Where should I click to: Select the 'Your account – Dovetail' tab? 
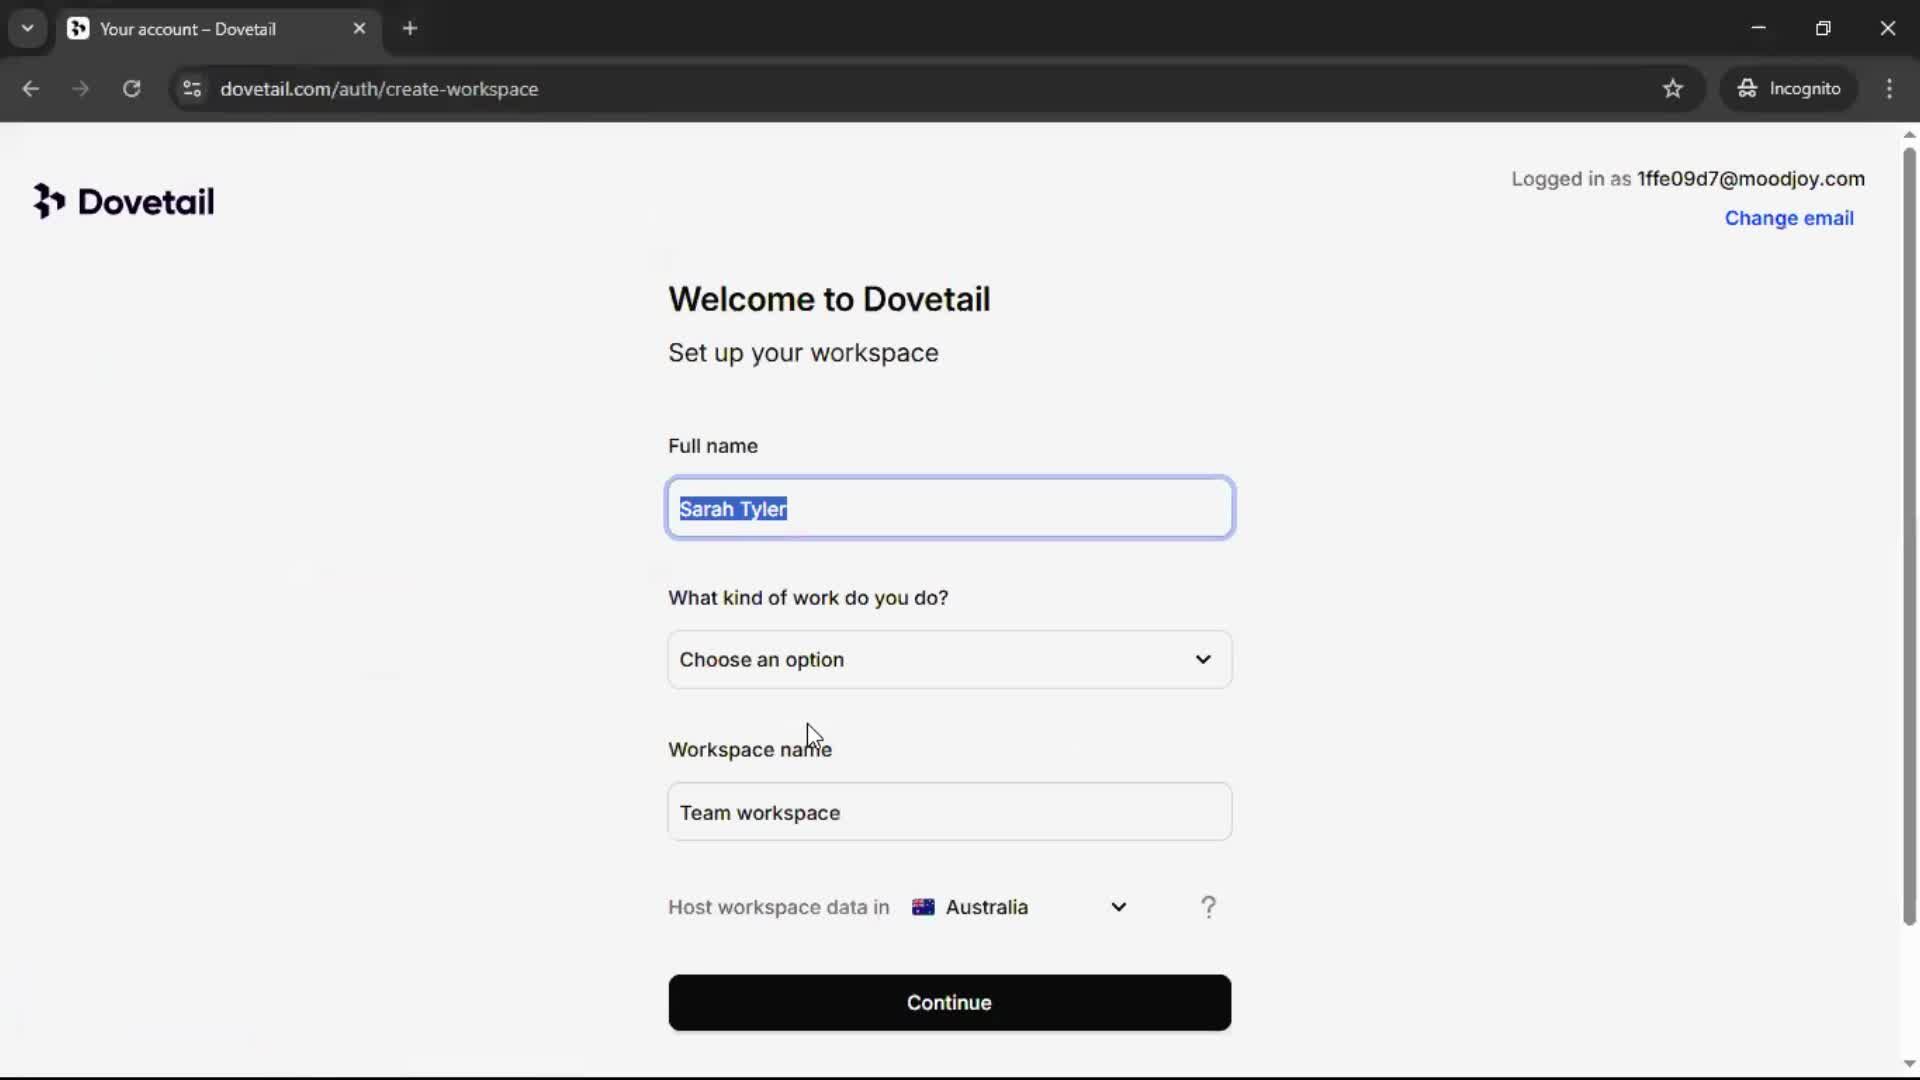[x=188, y=29]
